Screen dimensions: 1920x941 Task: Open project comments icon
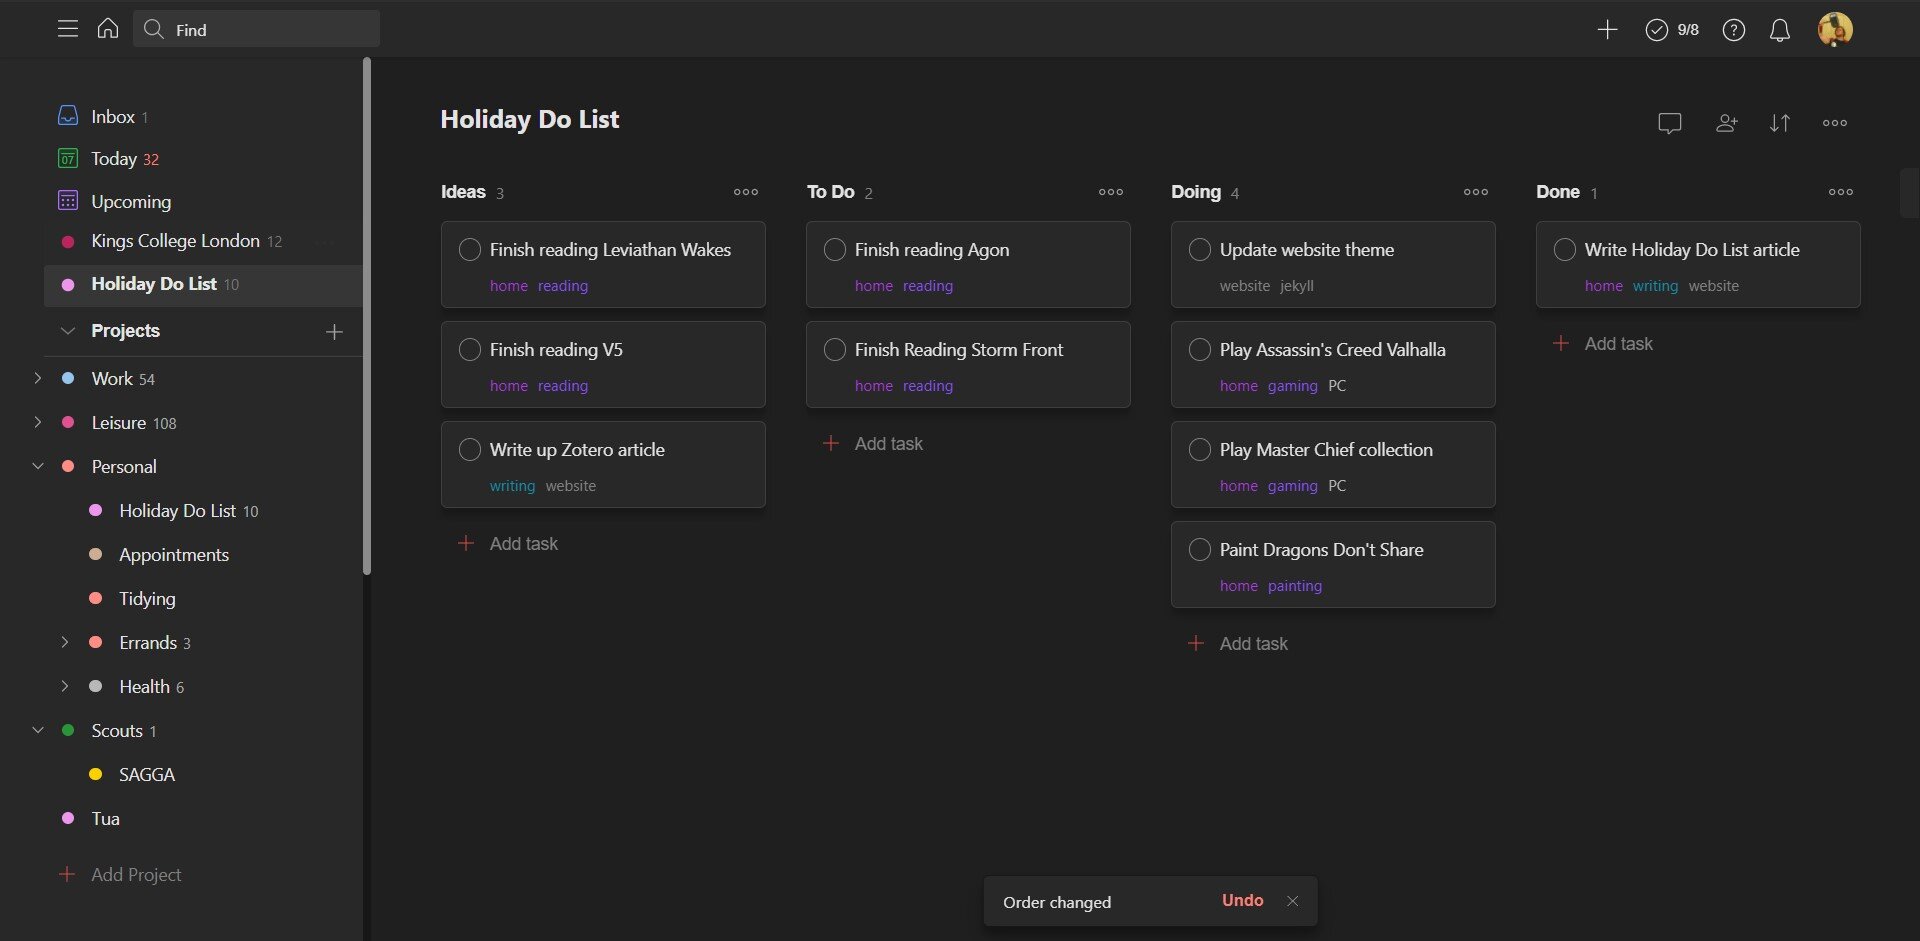click(1670, 123)
